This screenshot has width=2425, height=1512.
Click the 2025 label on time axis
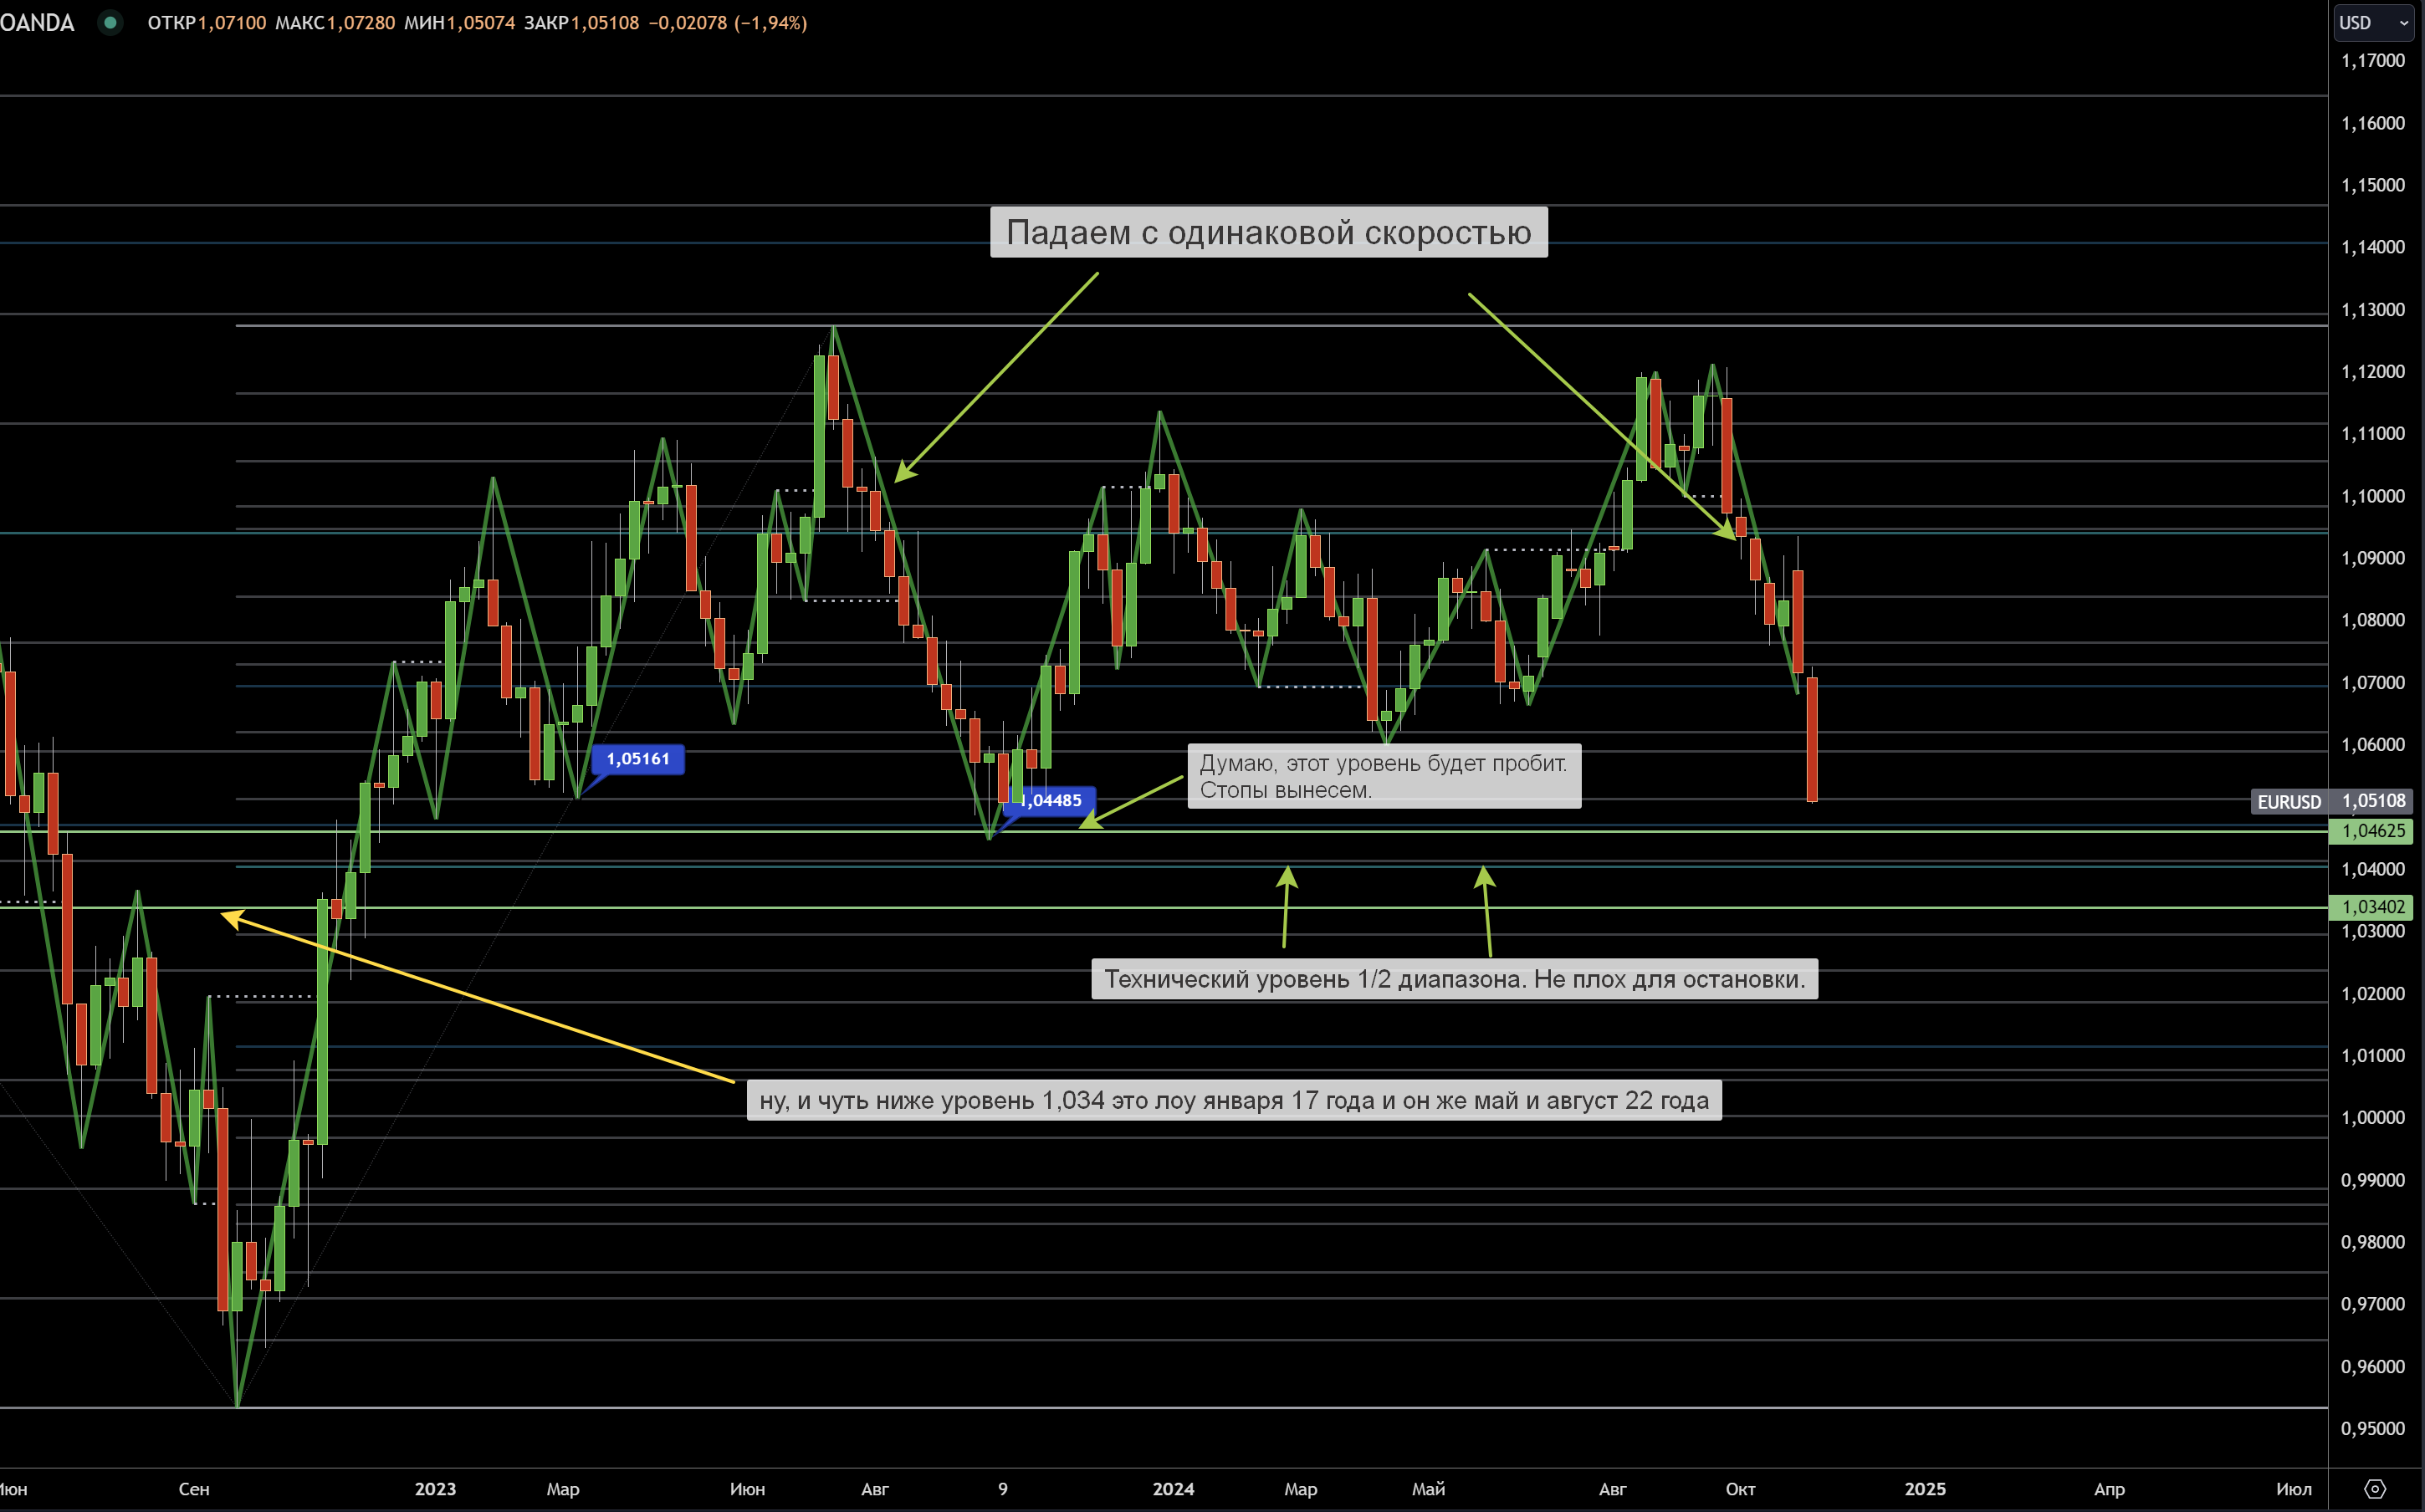point(1925,1489)
